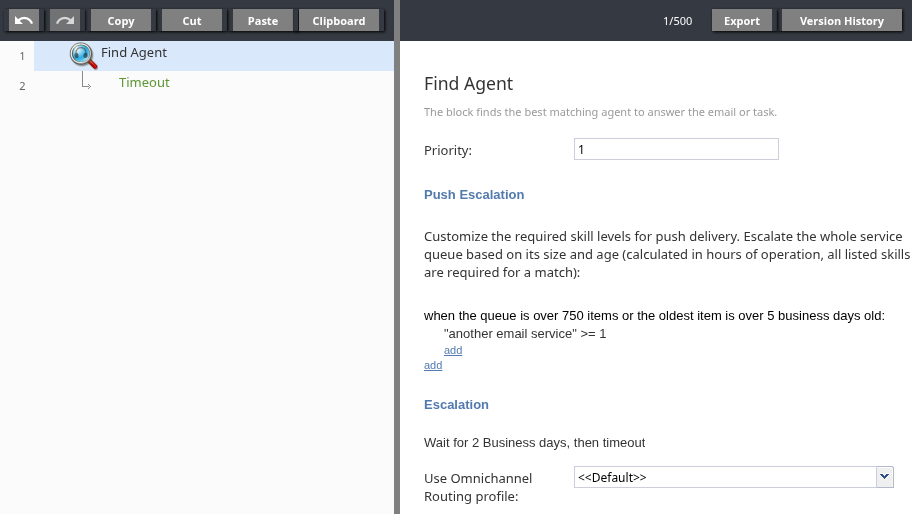This screenshot has height=514, width=912.
Task: Export the scenario
Action: pos(741,20)
